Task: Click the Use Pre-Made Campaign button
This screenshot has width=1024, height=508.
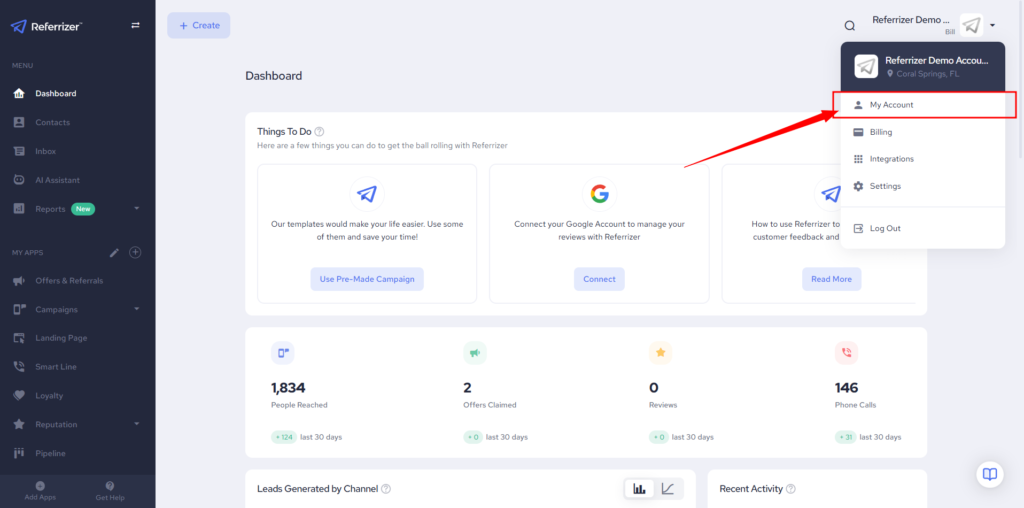Action: (x=366, y=279)
